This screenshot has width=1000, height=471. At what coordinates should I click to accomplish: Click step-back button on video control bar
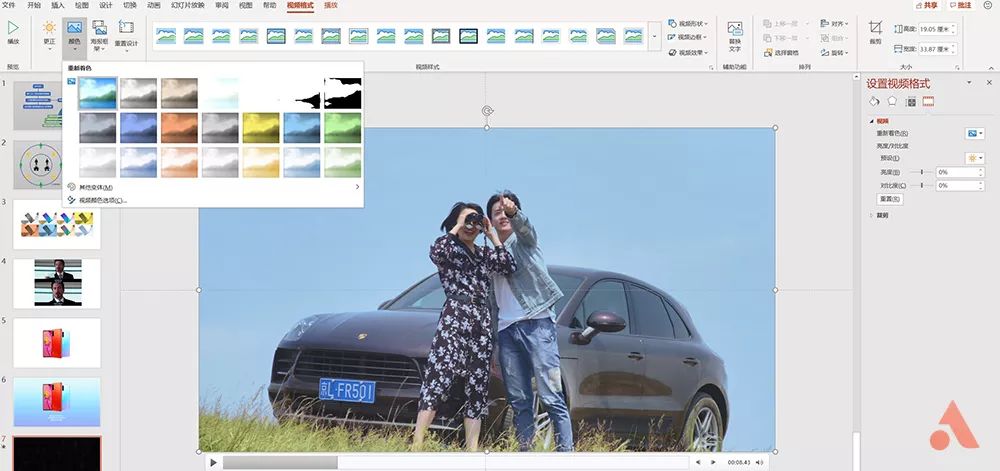click(698, 462)
